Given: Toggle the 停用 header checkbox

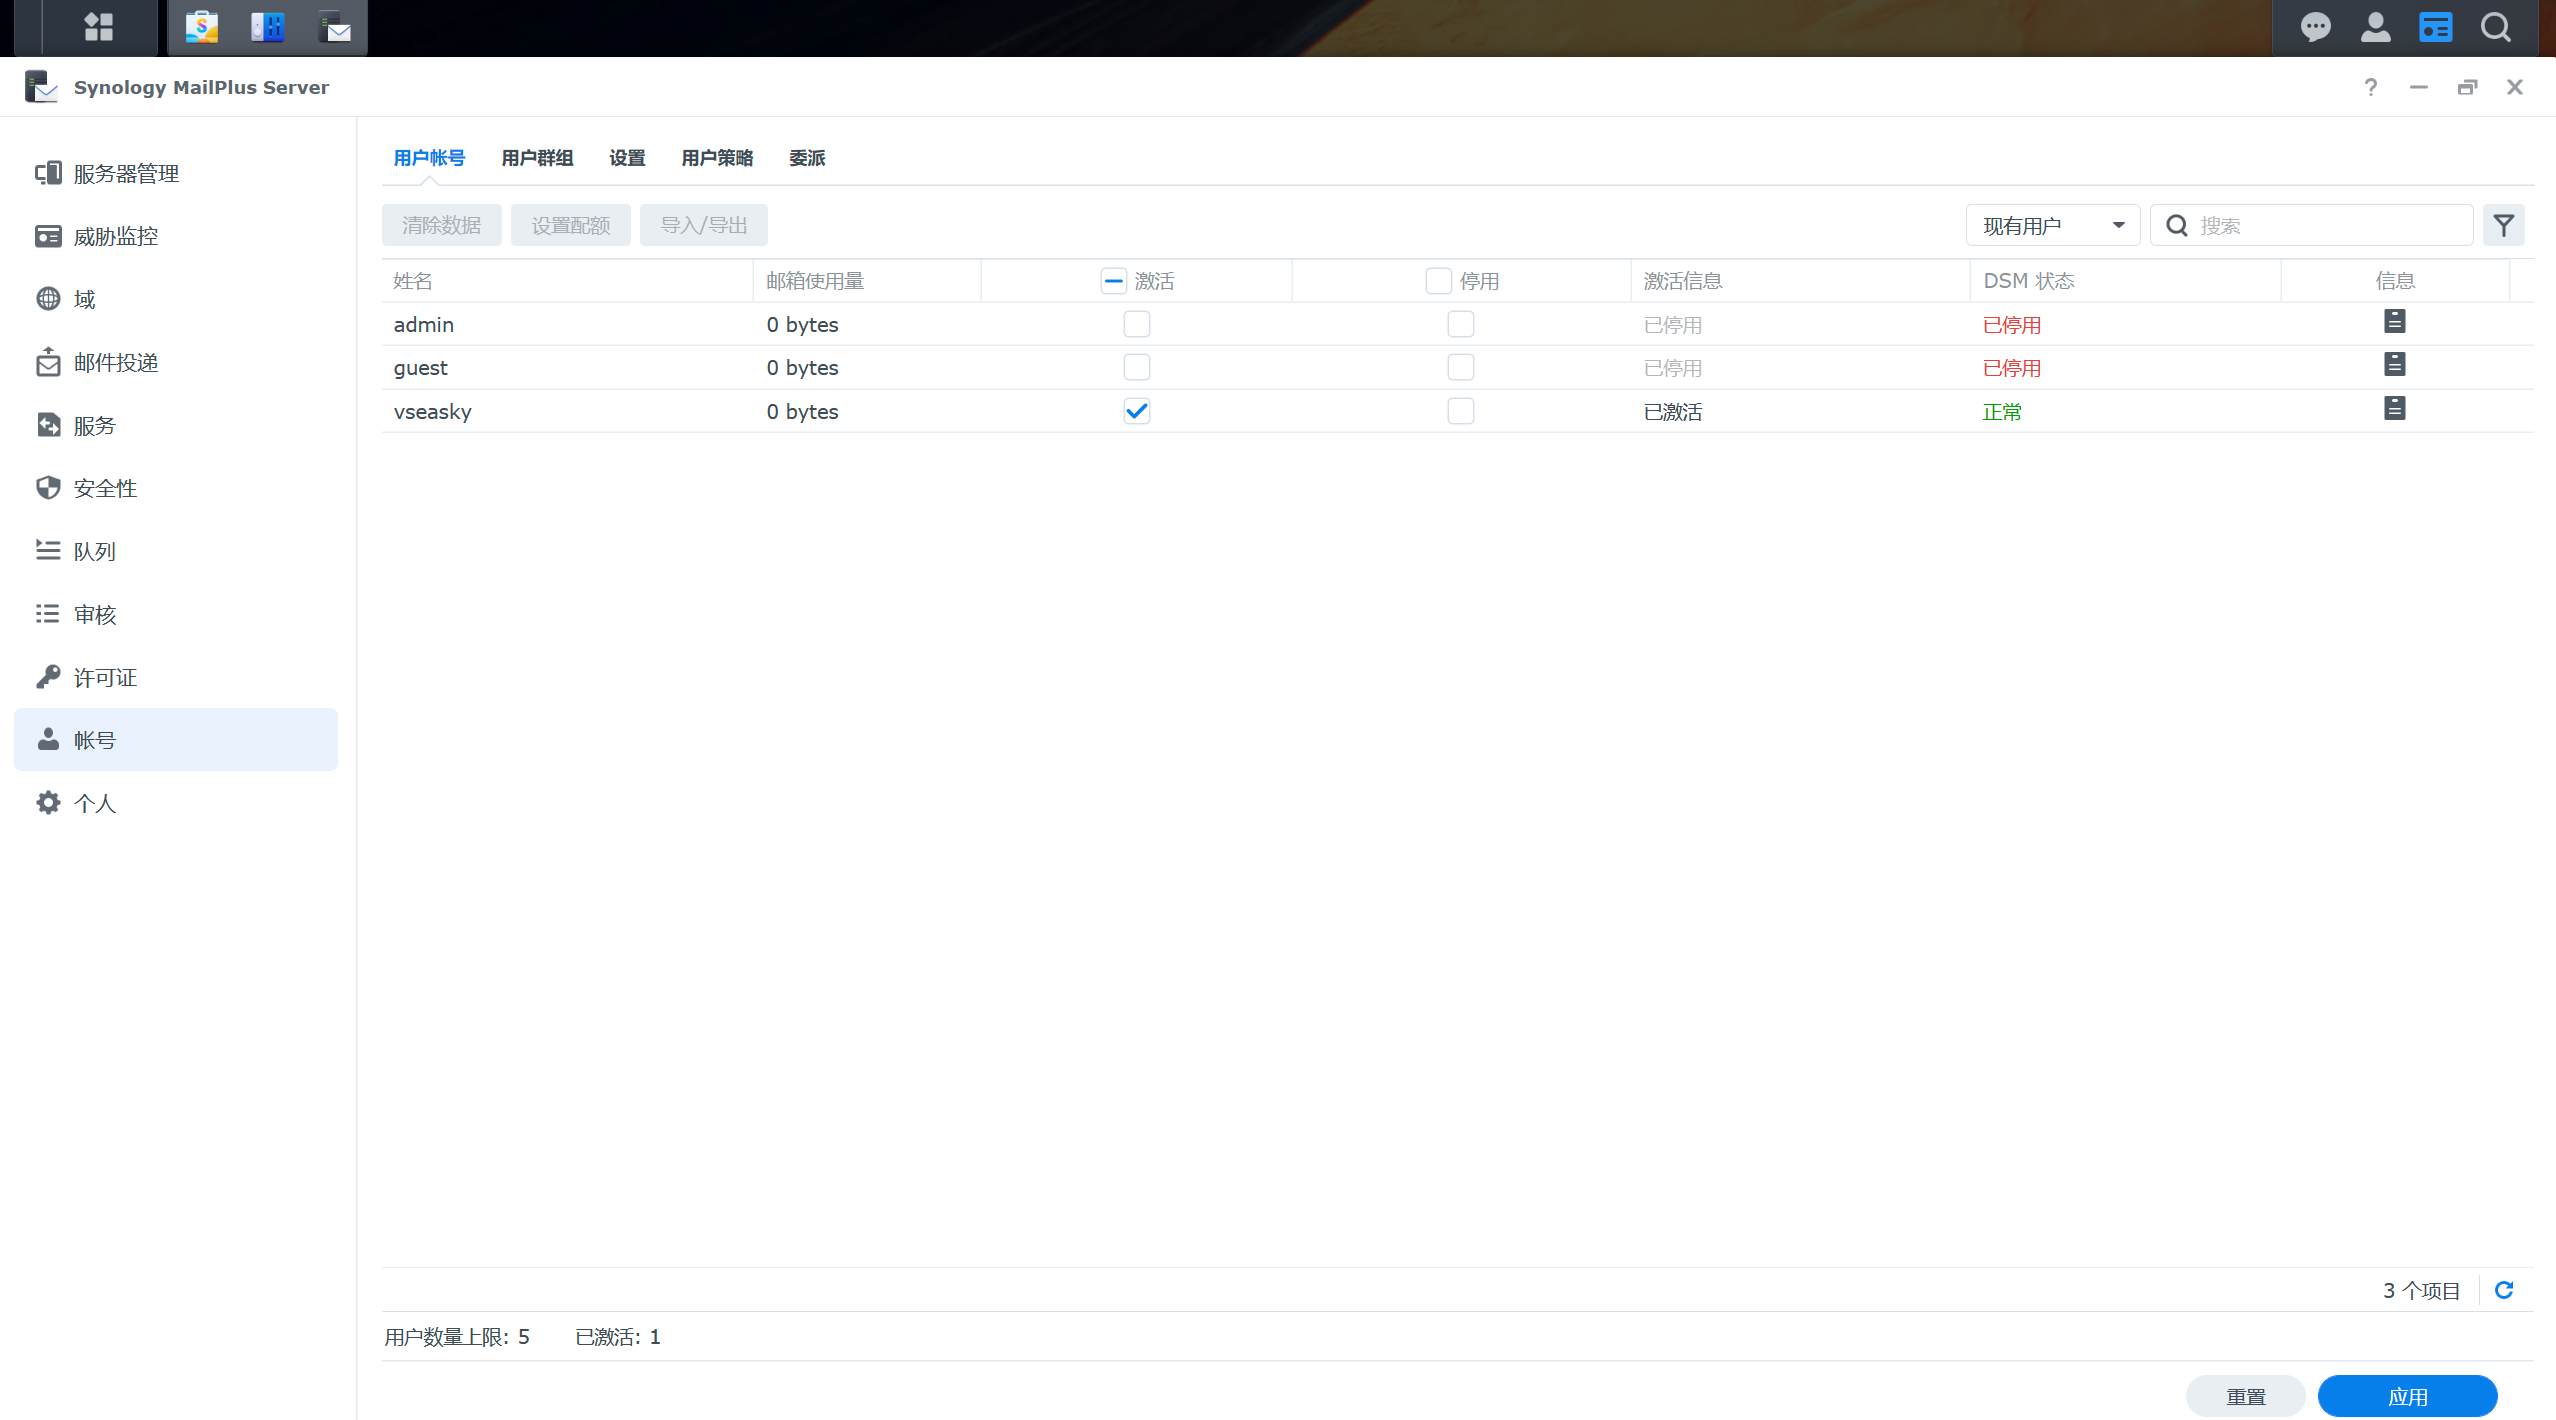Looking at the screenshot, I should click(1438, 281).
